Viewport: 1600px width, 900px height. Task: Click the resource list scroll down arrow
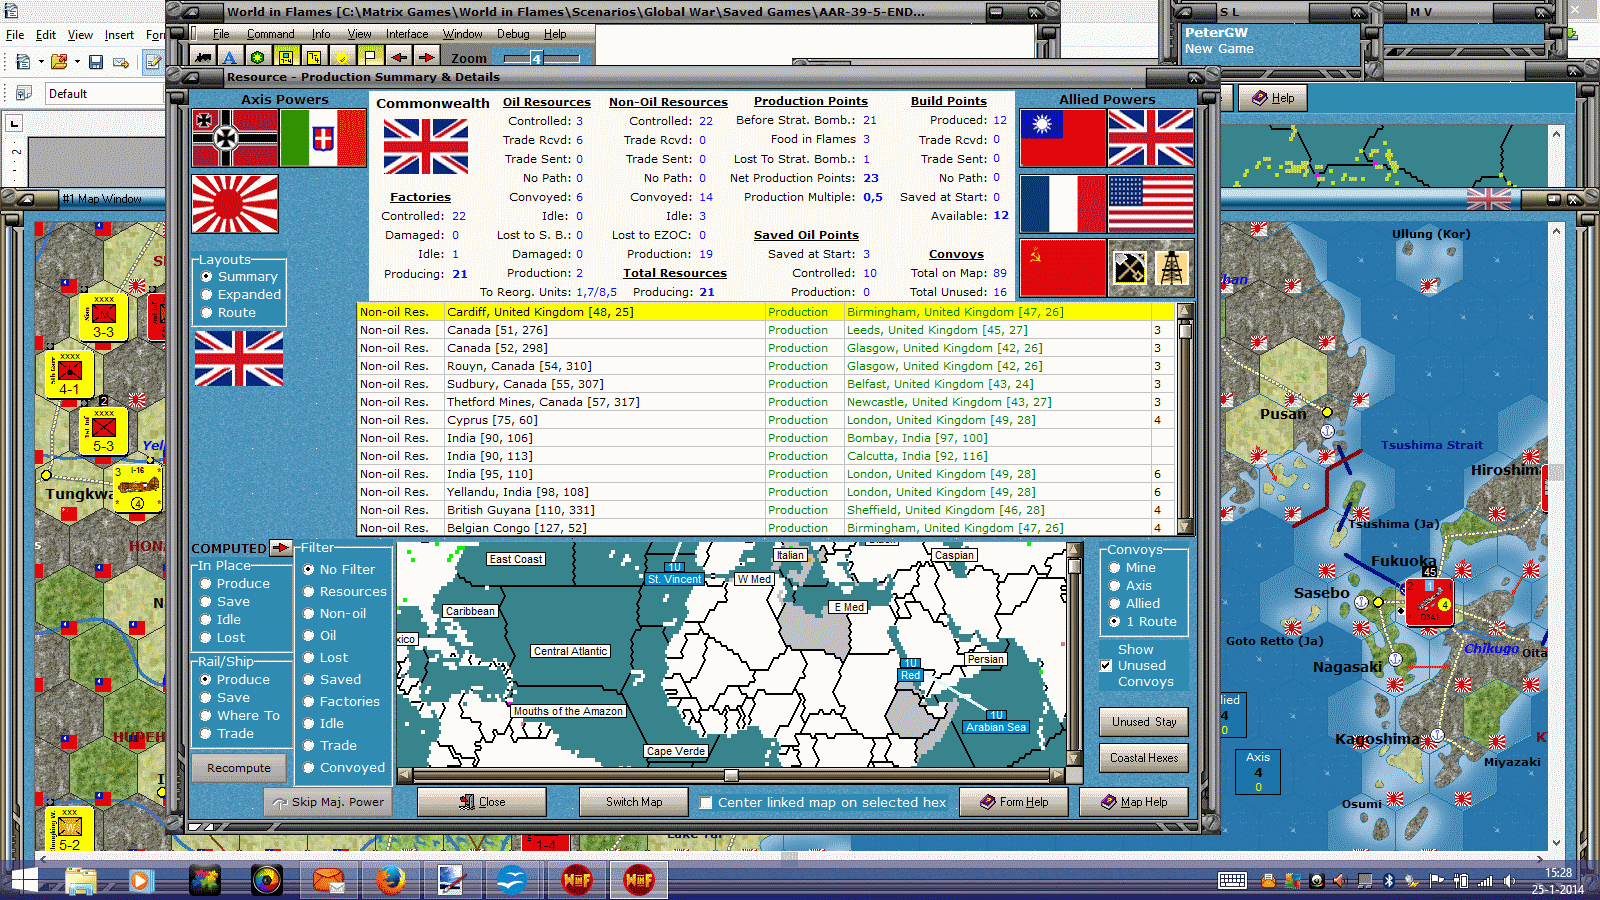1185,527
